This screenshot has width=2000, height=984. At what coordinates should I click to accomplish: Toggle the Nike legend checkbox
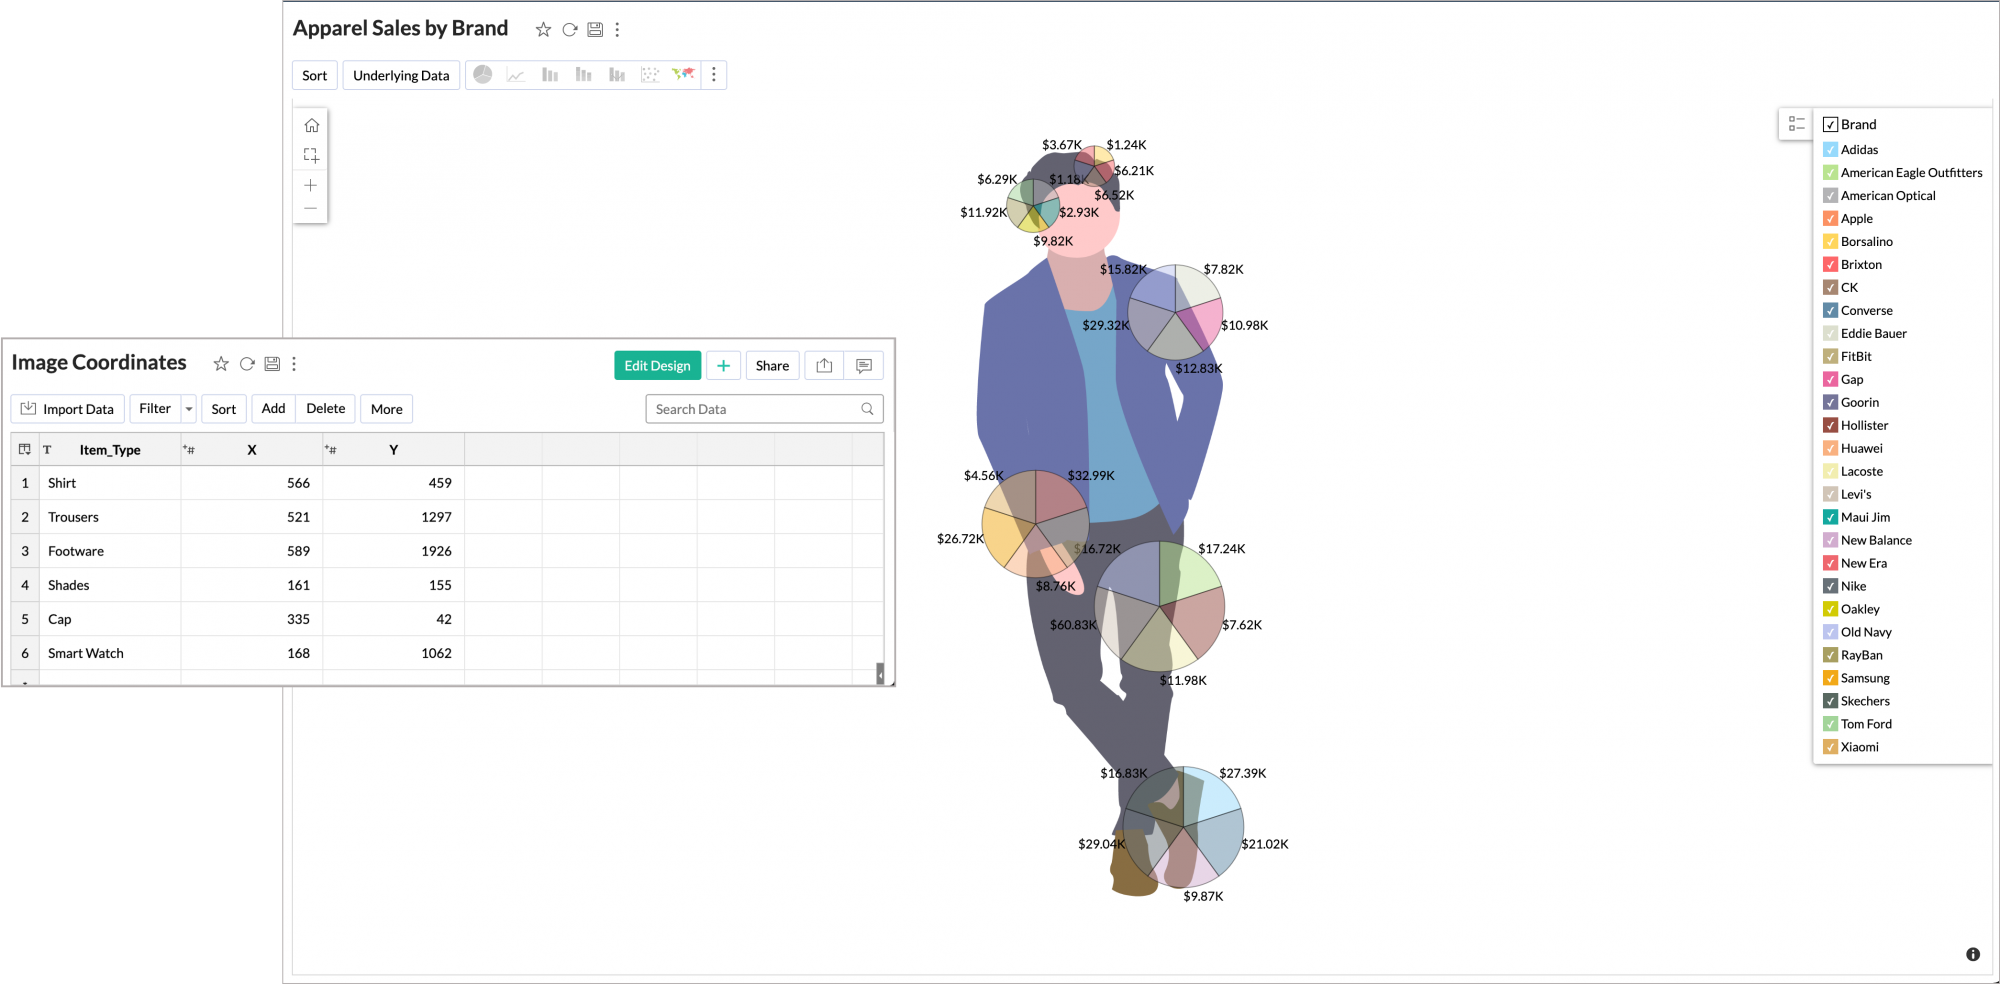1830,586
